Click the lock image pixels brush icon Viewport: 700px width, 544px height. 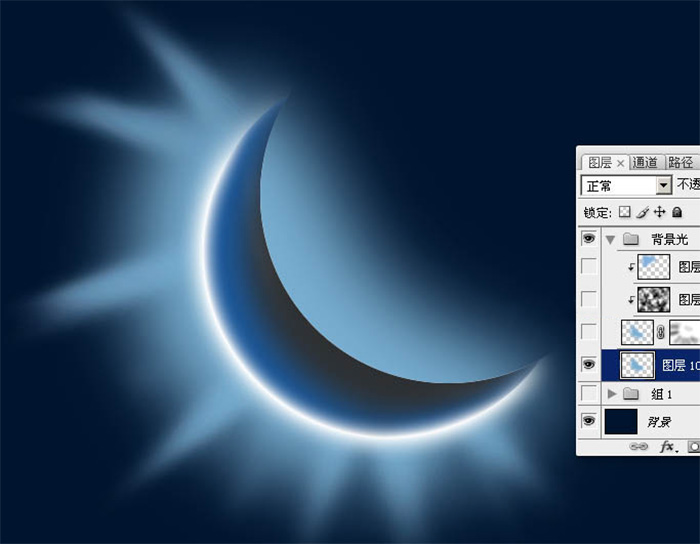tap(641, 212)
